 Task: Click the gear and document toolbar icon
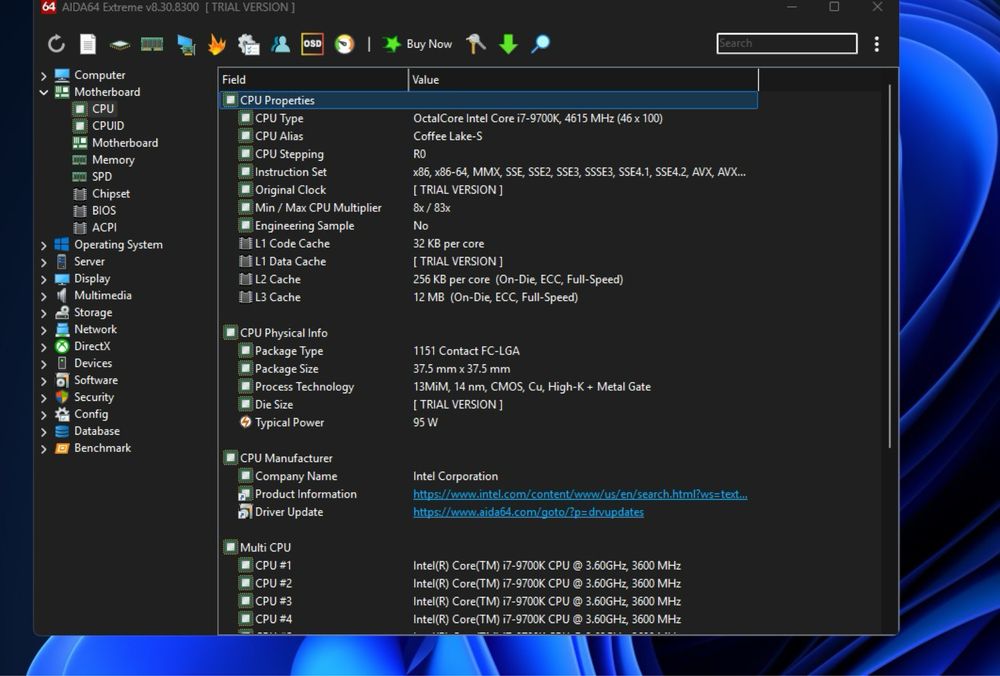pyautogui.click(x=249, y=44)
